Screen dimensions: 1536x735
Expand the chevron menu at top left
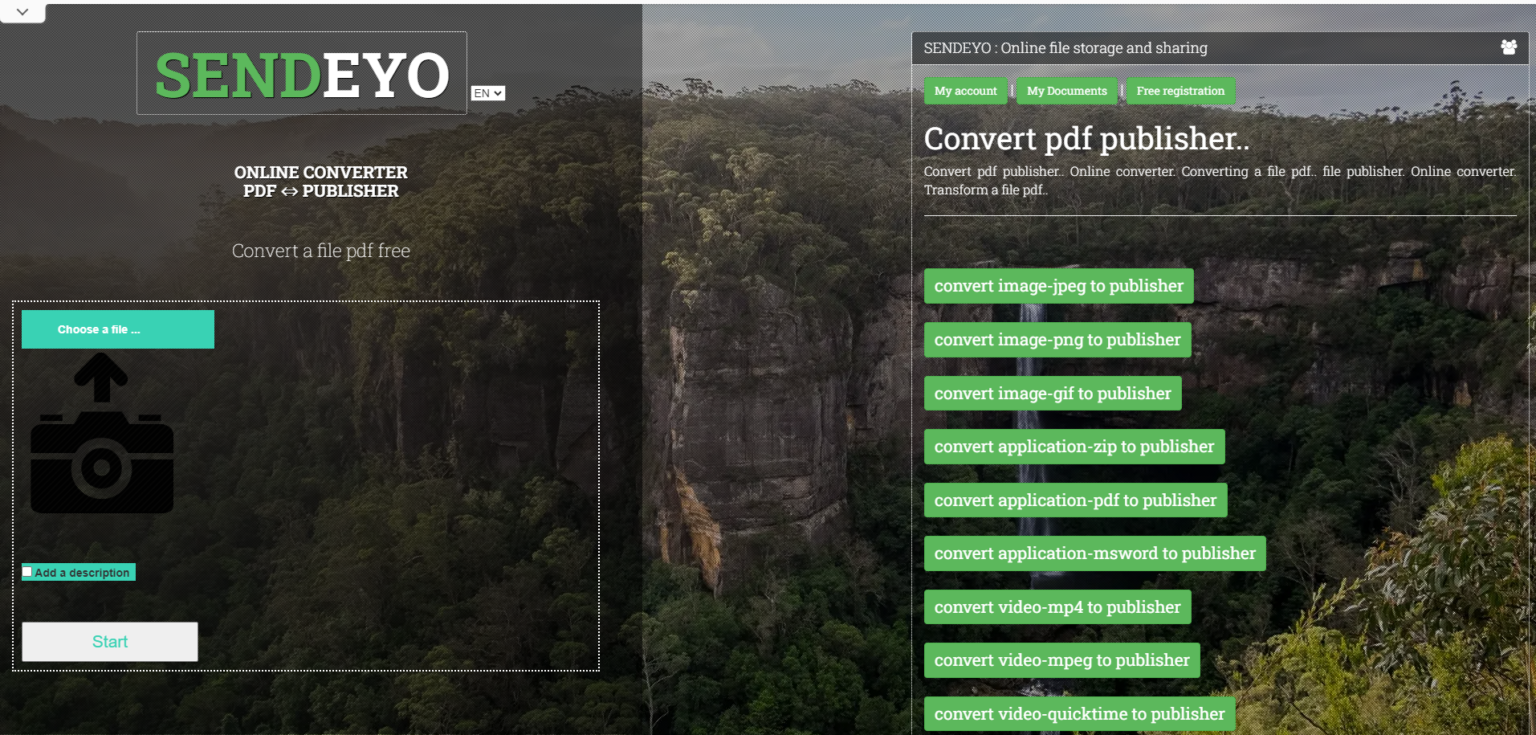click(x=22, y=11)
